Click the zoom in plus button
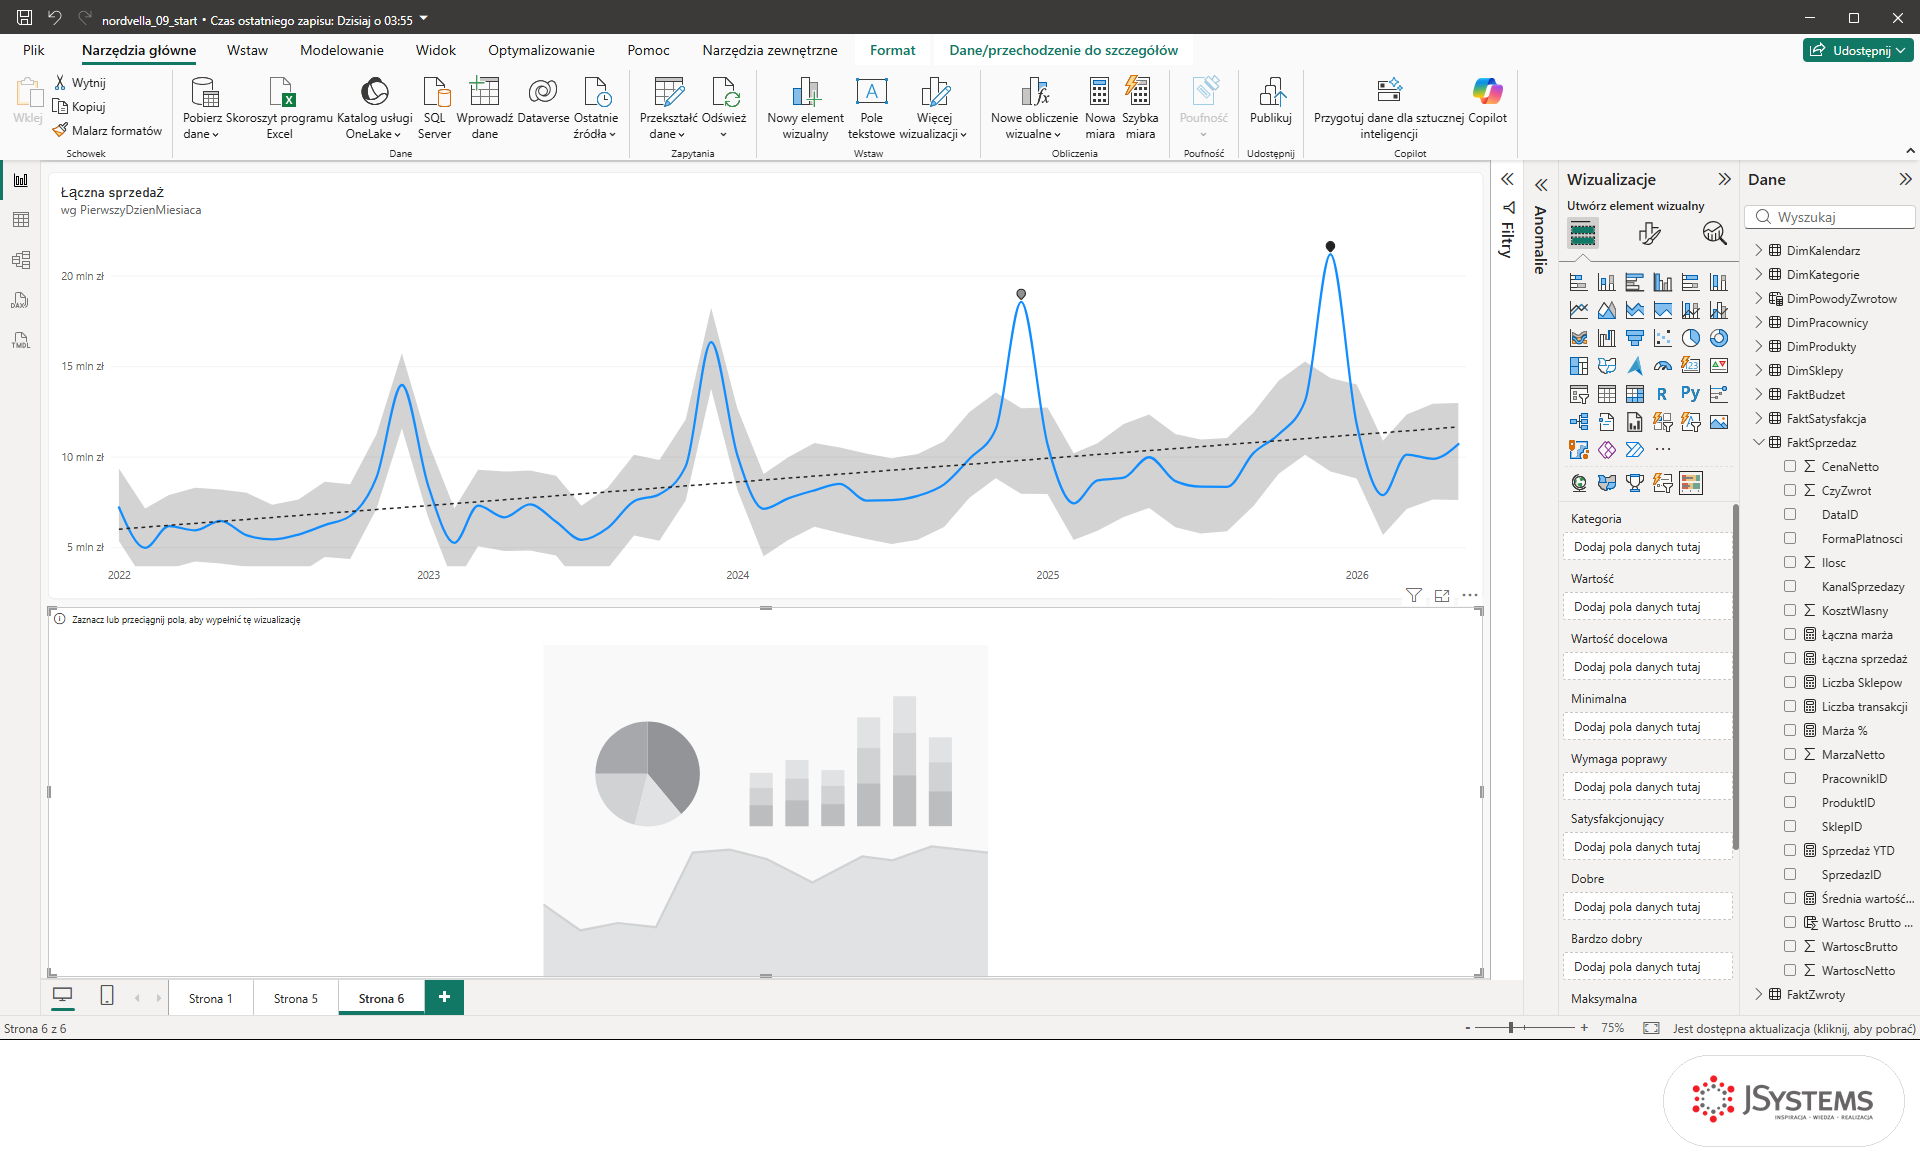This screenshot has width=1920, height=1162. coord(1584,1027)
